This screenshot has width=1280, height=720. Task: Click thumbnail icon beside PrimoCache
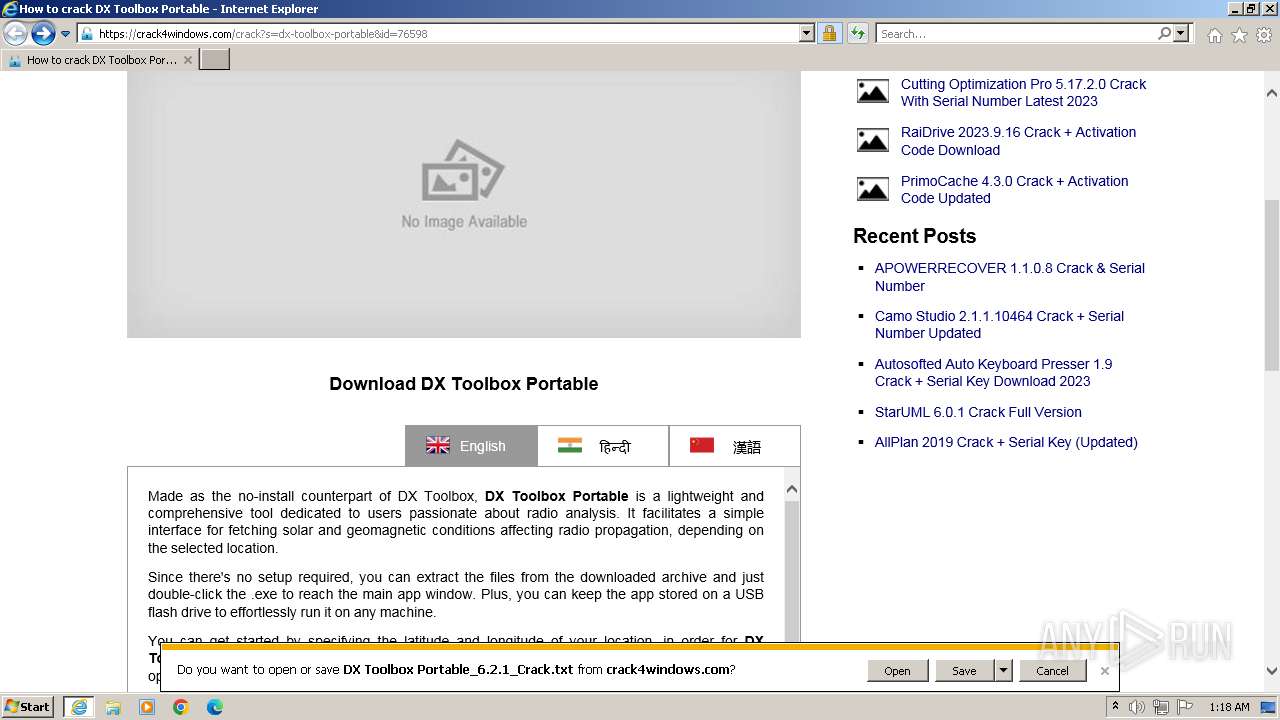(873, 189)
